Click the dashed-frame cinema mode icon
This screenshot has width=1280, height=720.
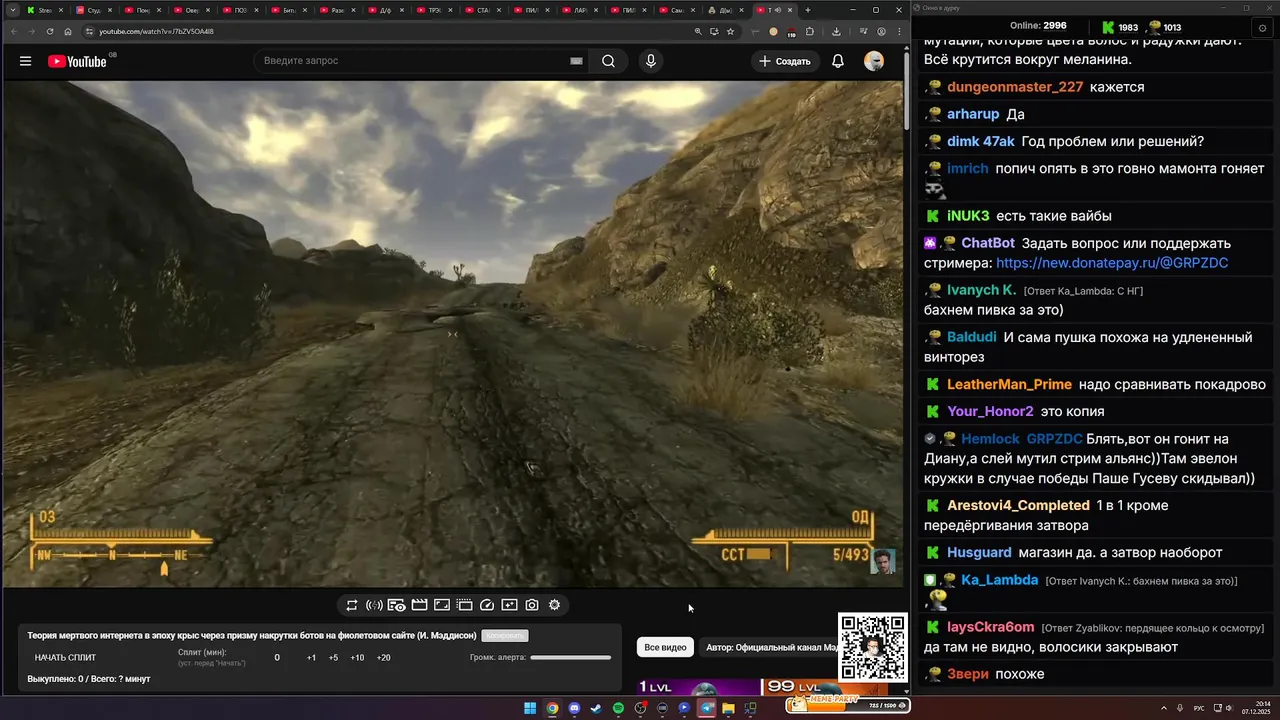coord(464,605)
